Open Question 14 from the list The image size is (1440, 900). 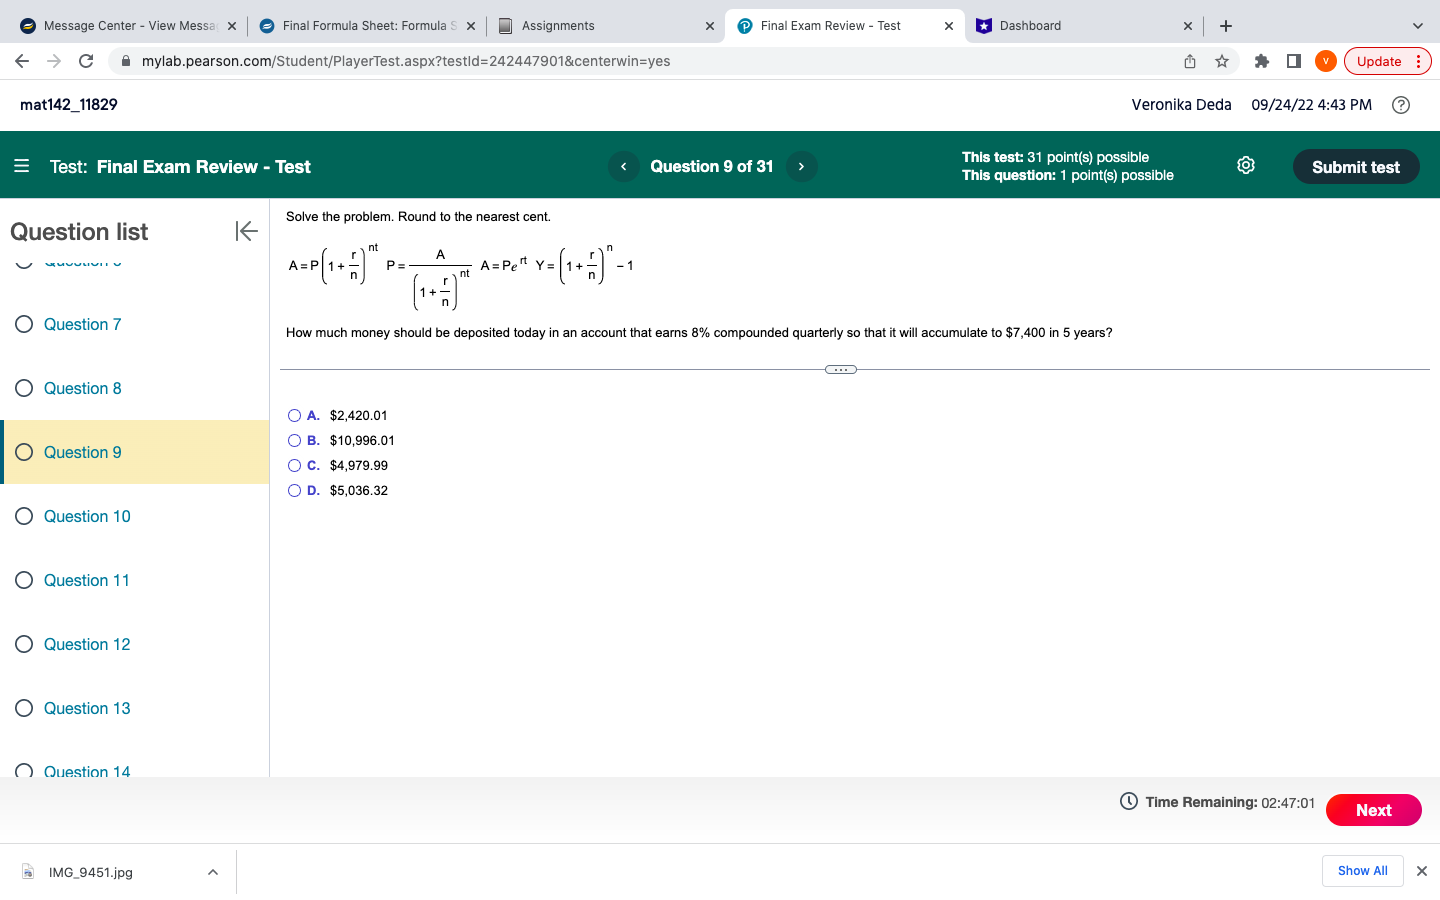coord(87,771)
